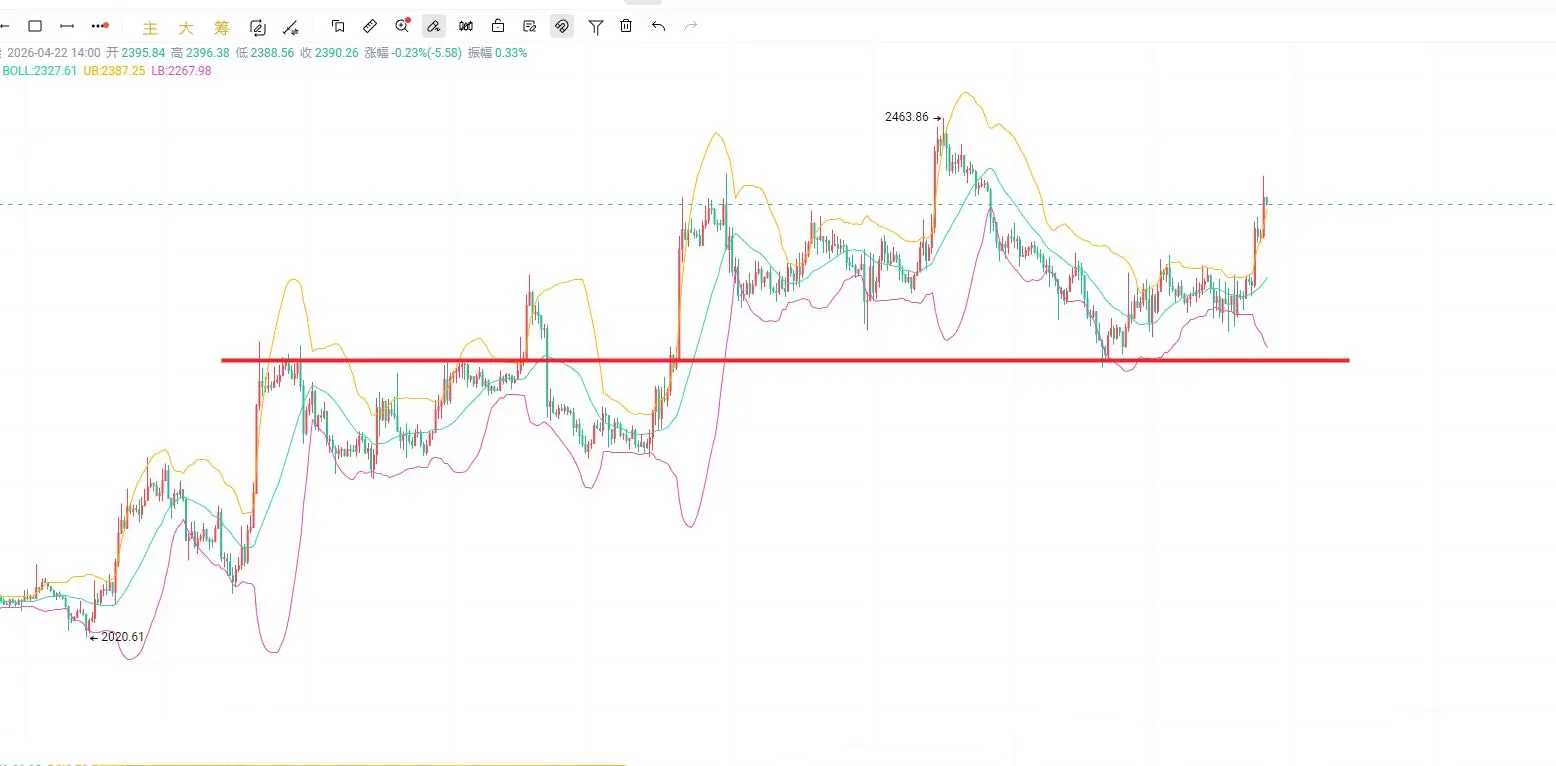Viewport: 1556px width, 766px height.
Task: Click the 2020.61 low price marker
Action: tap(122, 637)
